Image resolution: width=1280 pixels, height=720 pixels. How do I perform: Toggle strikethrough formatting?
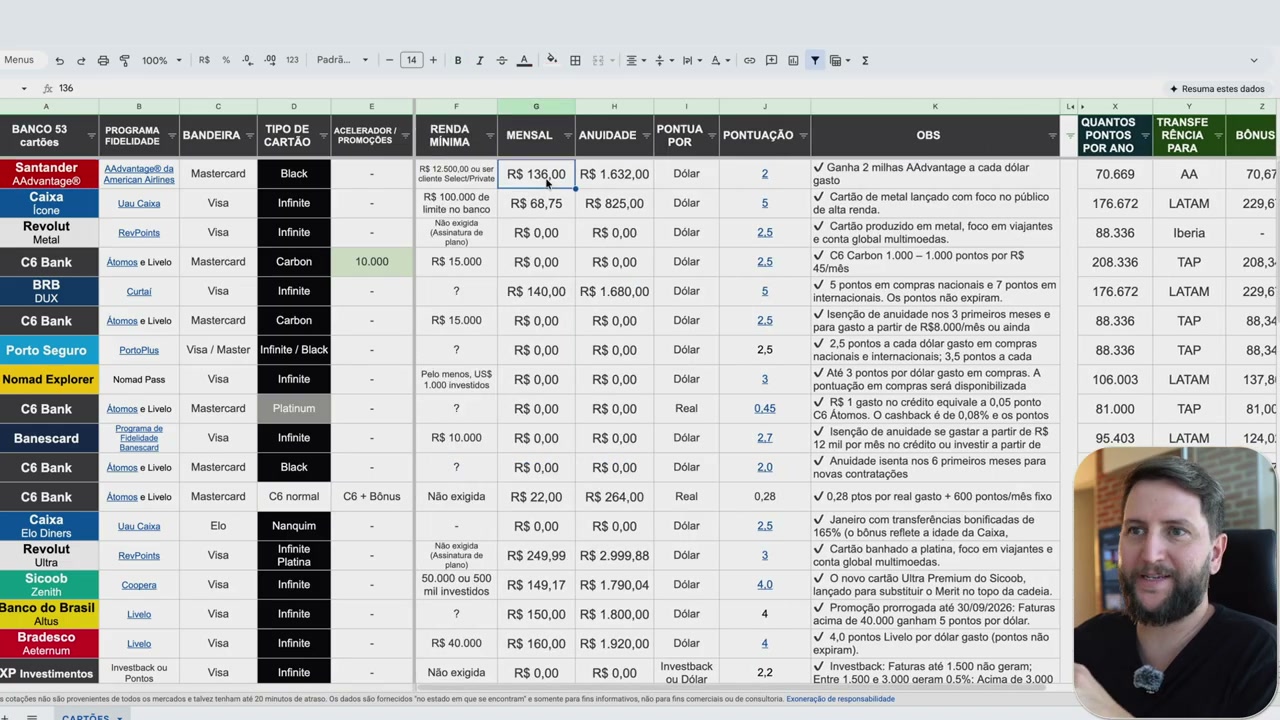[501, 60]
